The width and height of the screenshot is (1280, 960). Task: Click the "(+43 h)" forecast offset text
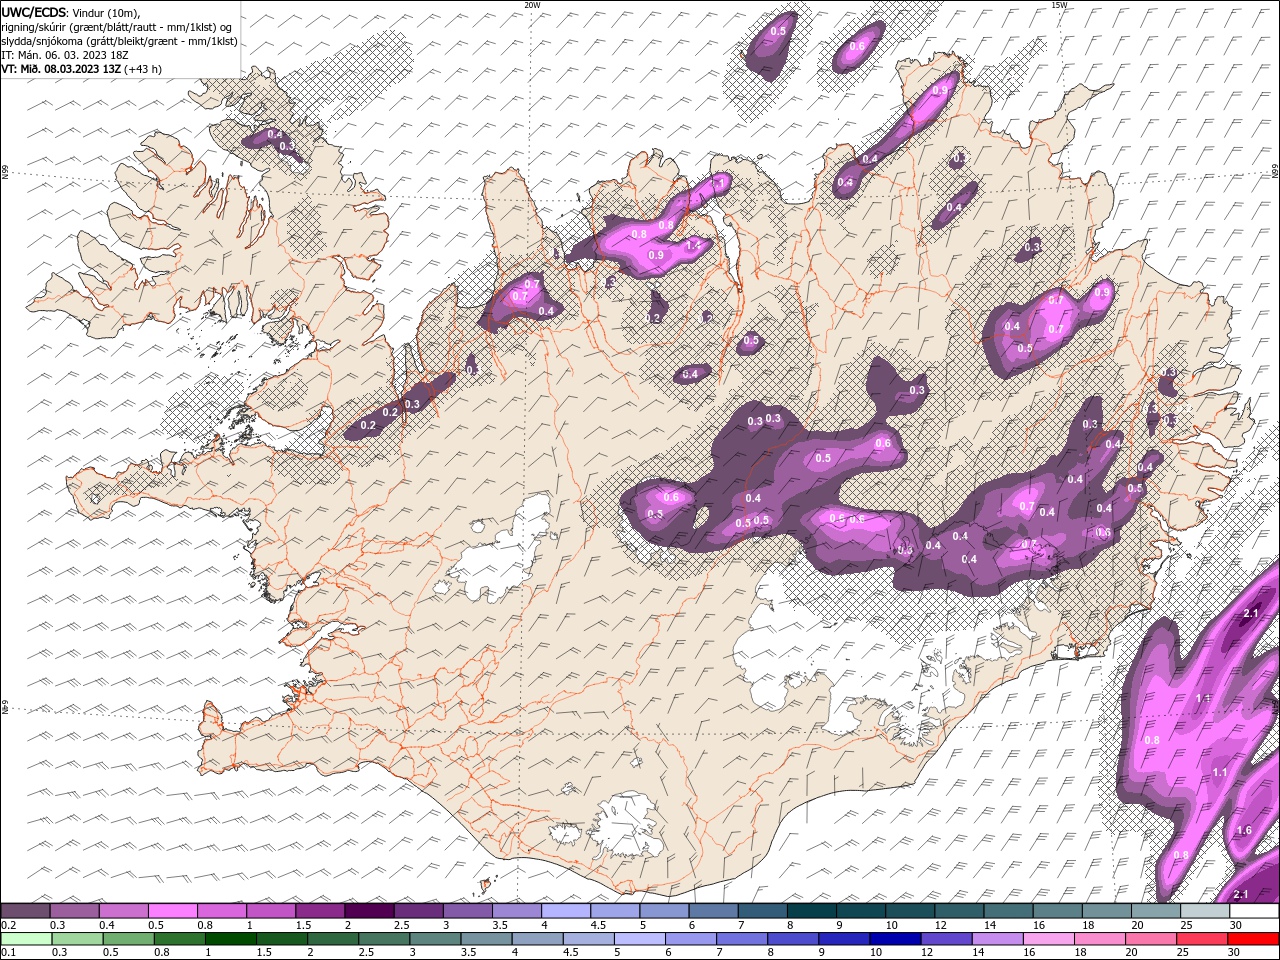tap(143, 69)
